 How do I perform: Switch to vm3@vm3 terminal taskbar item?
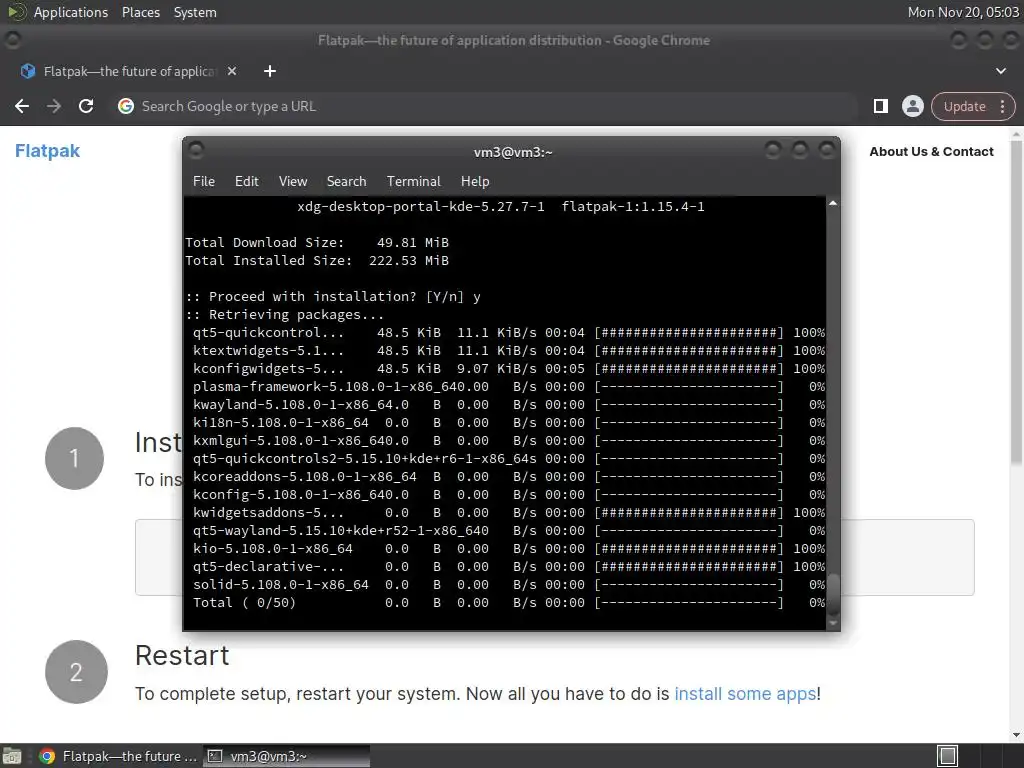(286, 756)
